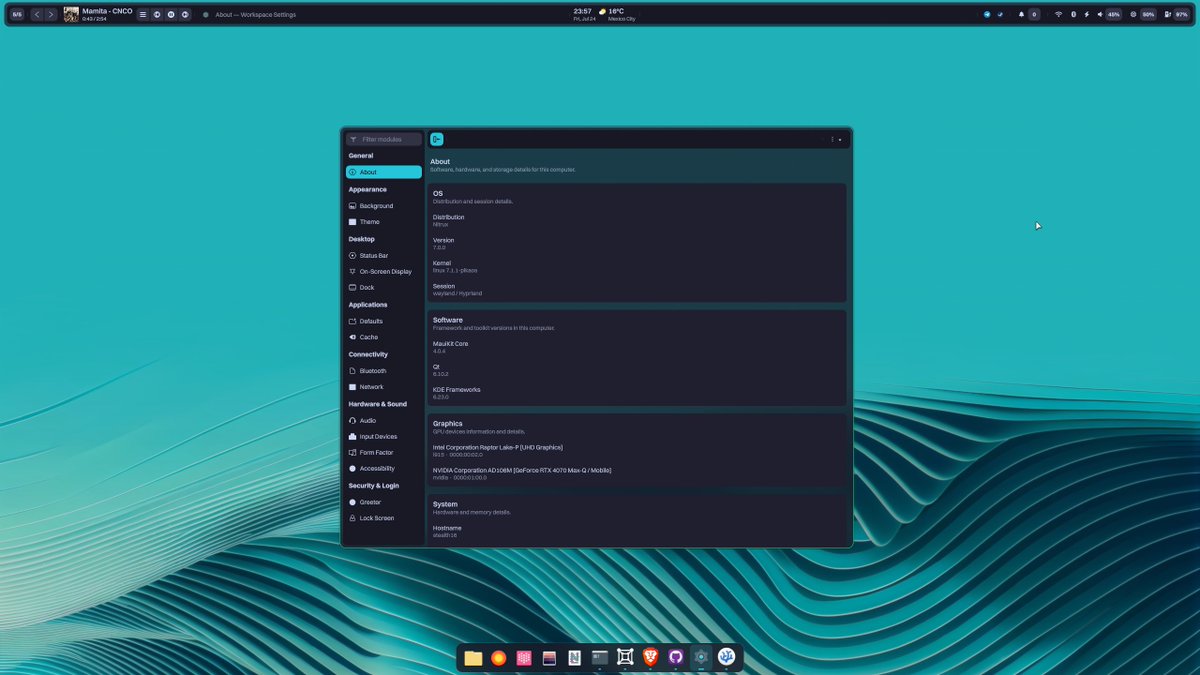Click the battery icon in status bar
This screenshot has height=675, width=1200.
pos(1168,14)
